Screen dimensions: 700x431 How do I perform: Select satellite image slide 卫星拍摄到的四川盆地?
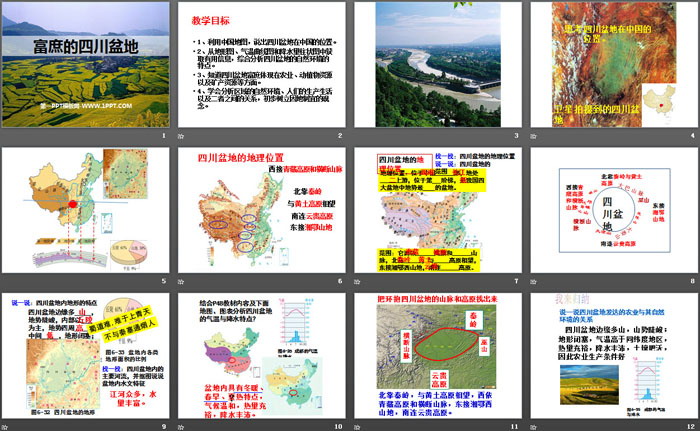pyautogui.click(x=614, y=65)
